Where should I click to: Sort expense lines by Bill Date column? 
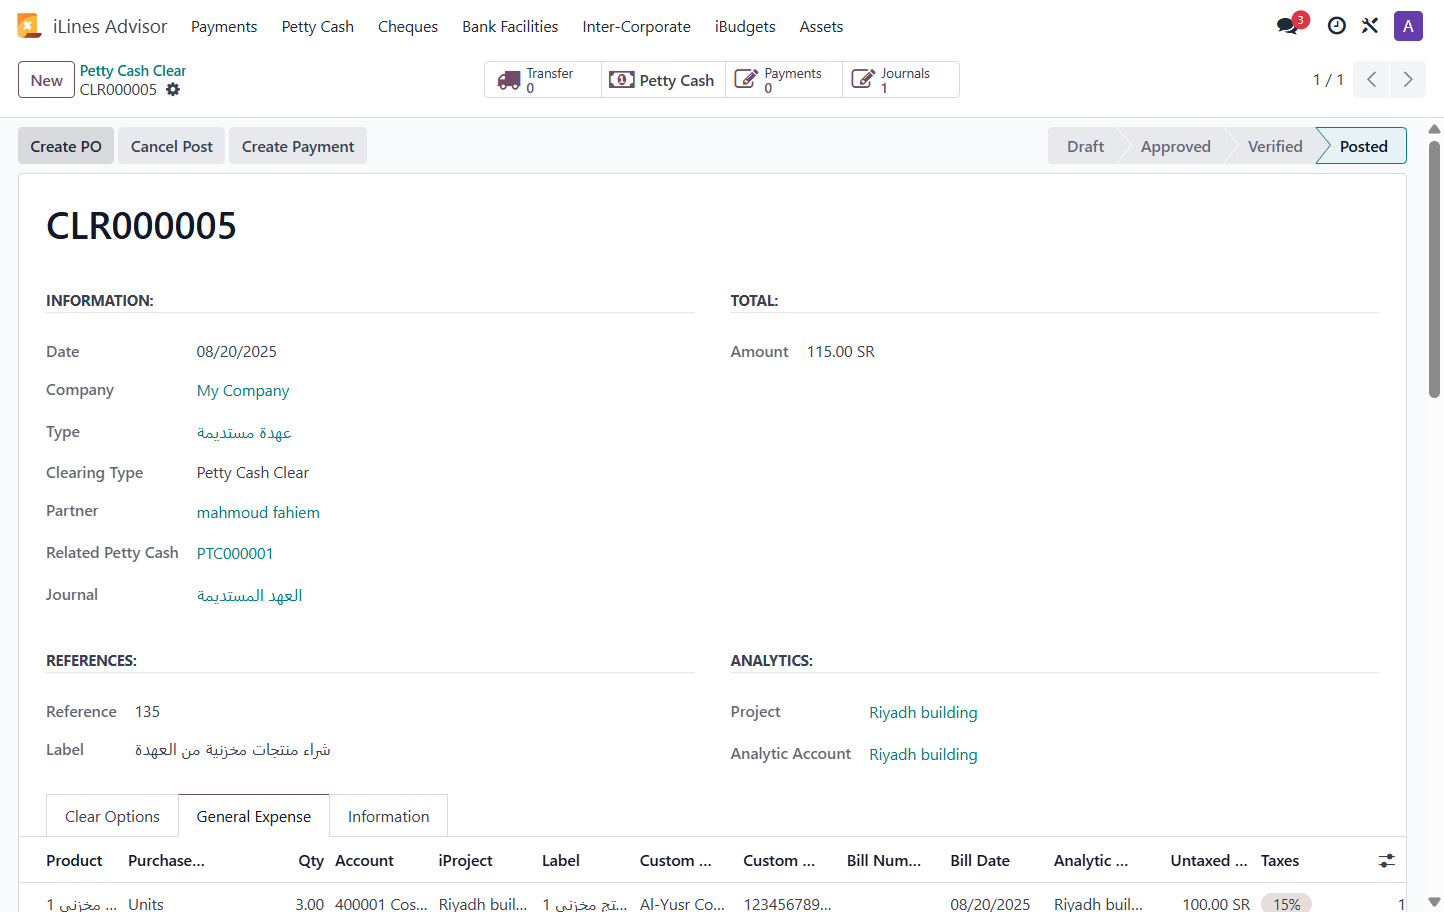(x=980, y=861)
